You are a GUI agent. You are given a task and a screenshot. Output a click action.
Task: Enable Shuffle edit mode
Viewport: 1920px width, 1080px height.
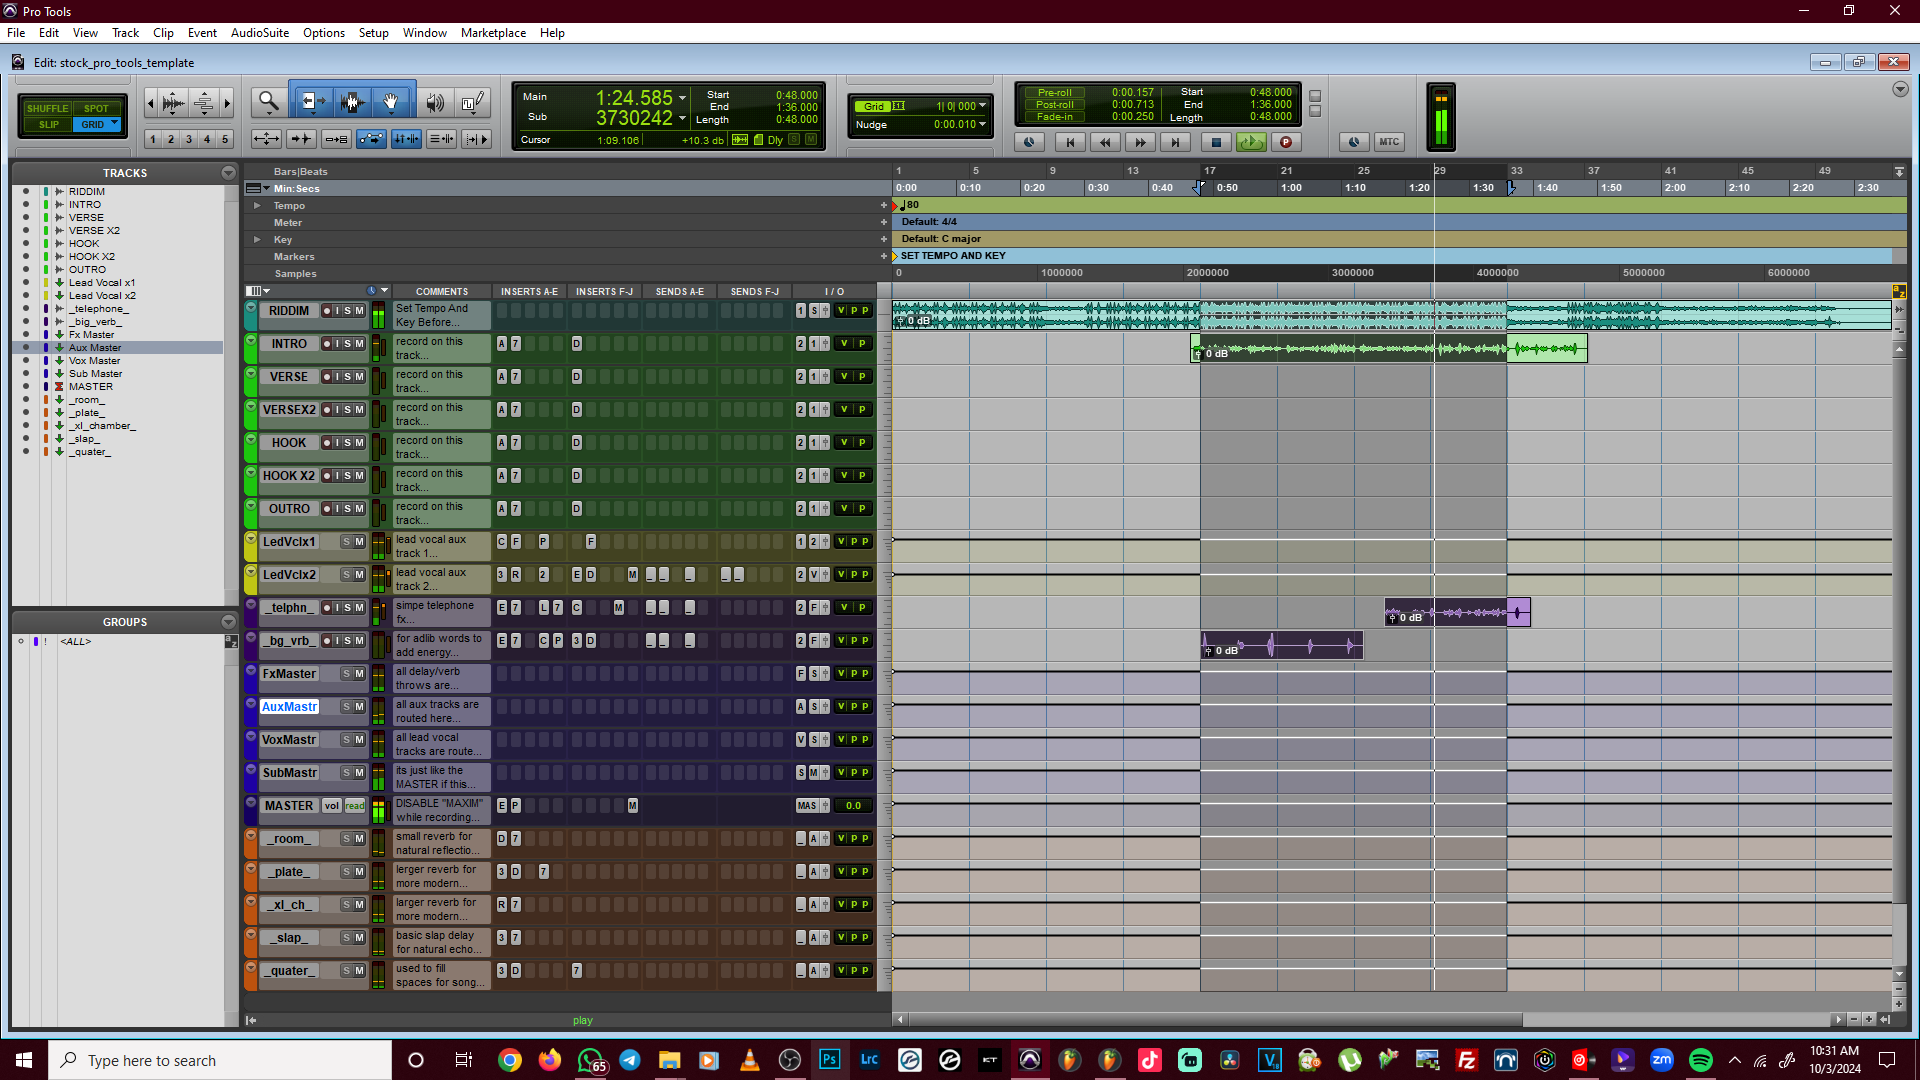click(47, 108)
